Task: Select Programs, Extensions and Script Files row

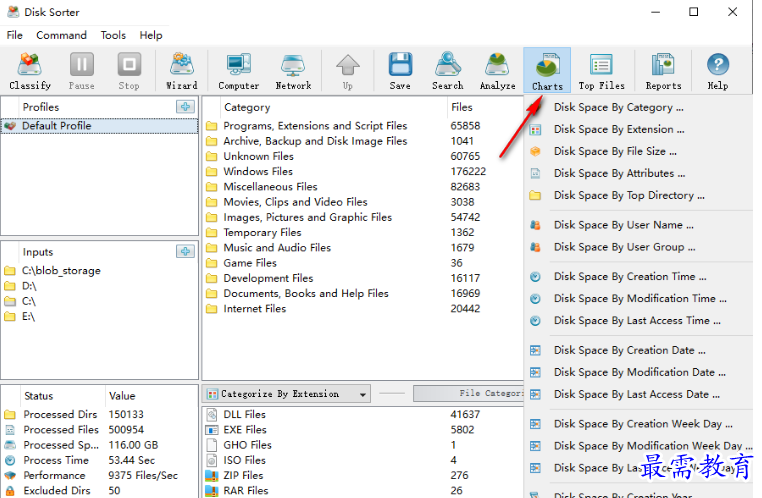Action: [x=363, y=126]
